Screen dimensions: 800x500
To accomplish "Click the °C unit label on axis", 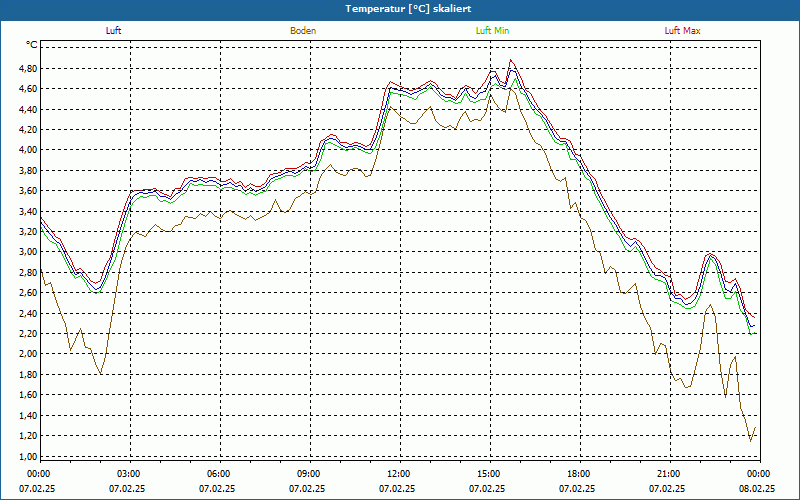I will point(32,45).
